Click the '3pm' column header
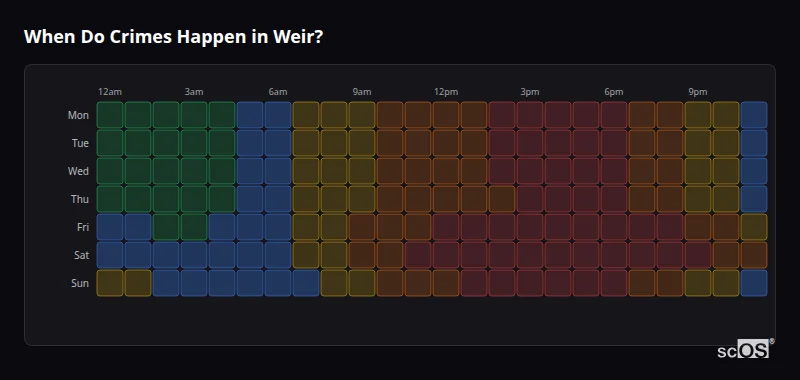The image size is (800, 380). tap(530, 92)
